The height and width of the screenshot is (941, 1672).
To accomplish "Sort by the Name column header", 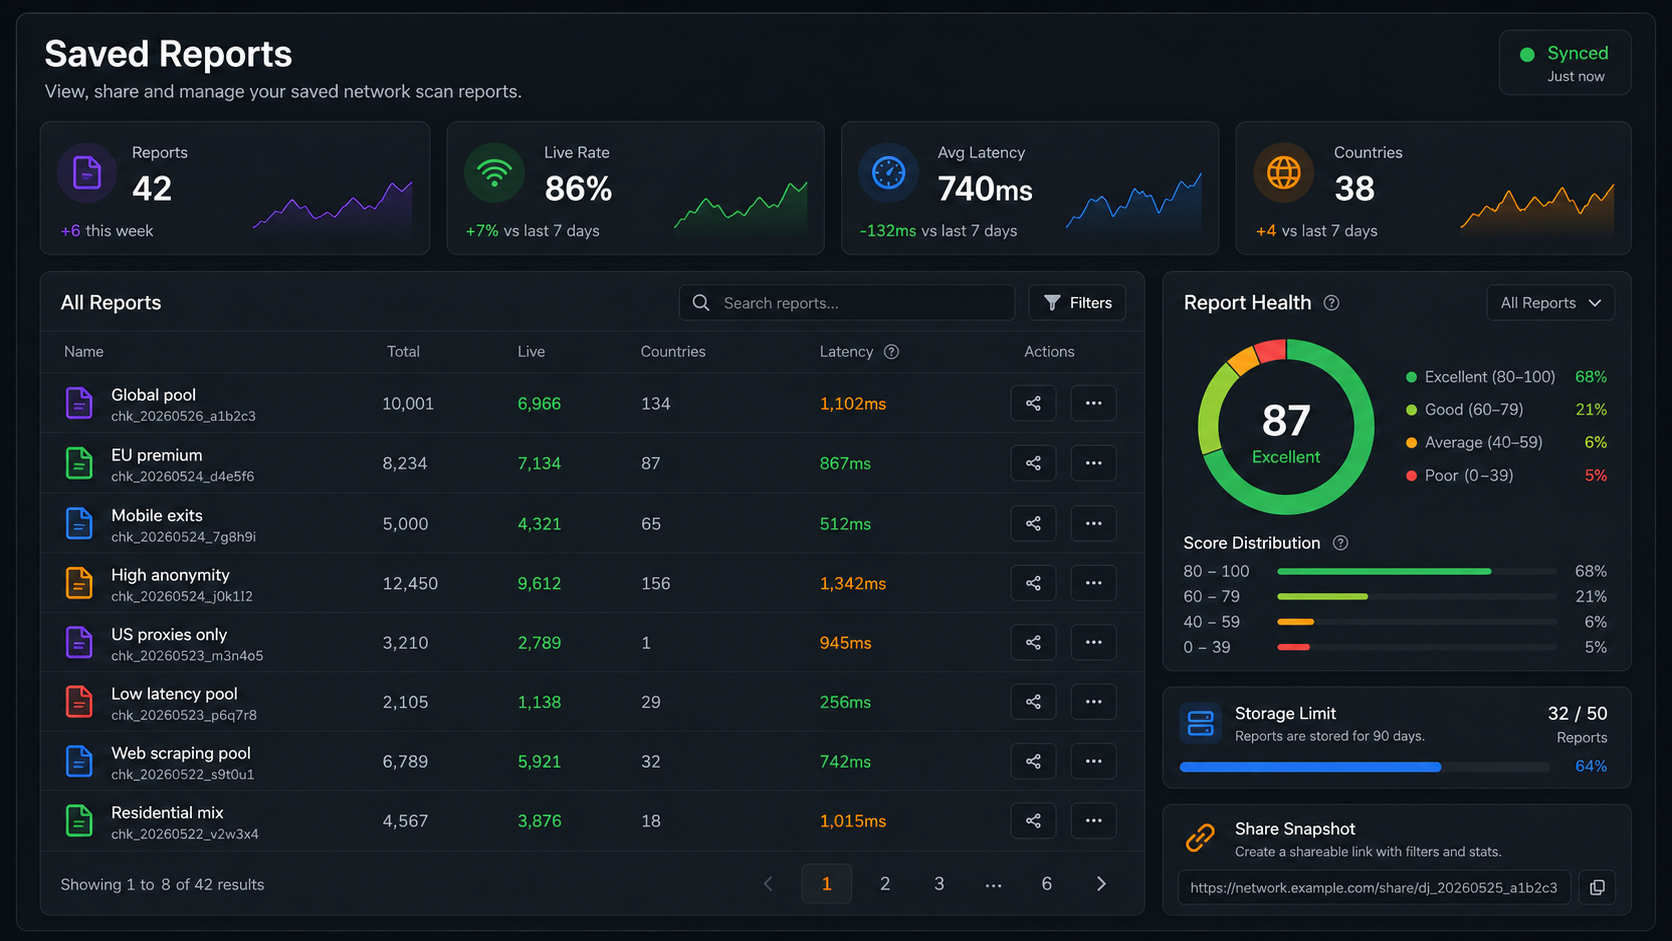I will pyautogui.click(x=84, y=352).
